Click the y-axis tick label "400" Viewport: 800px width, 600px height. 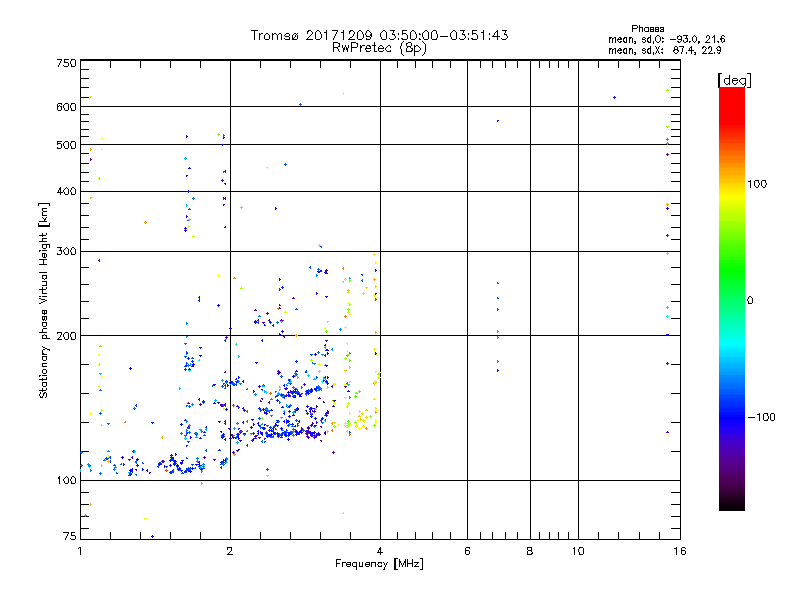(66, 191)
